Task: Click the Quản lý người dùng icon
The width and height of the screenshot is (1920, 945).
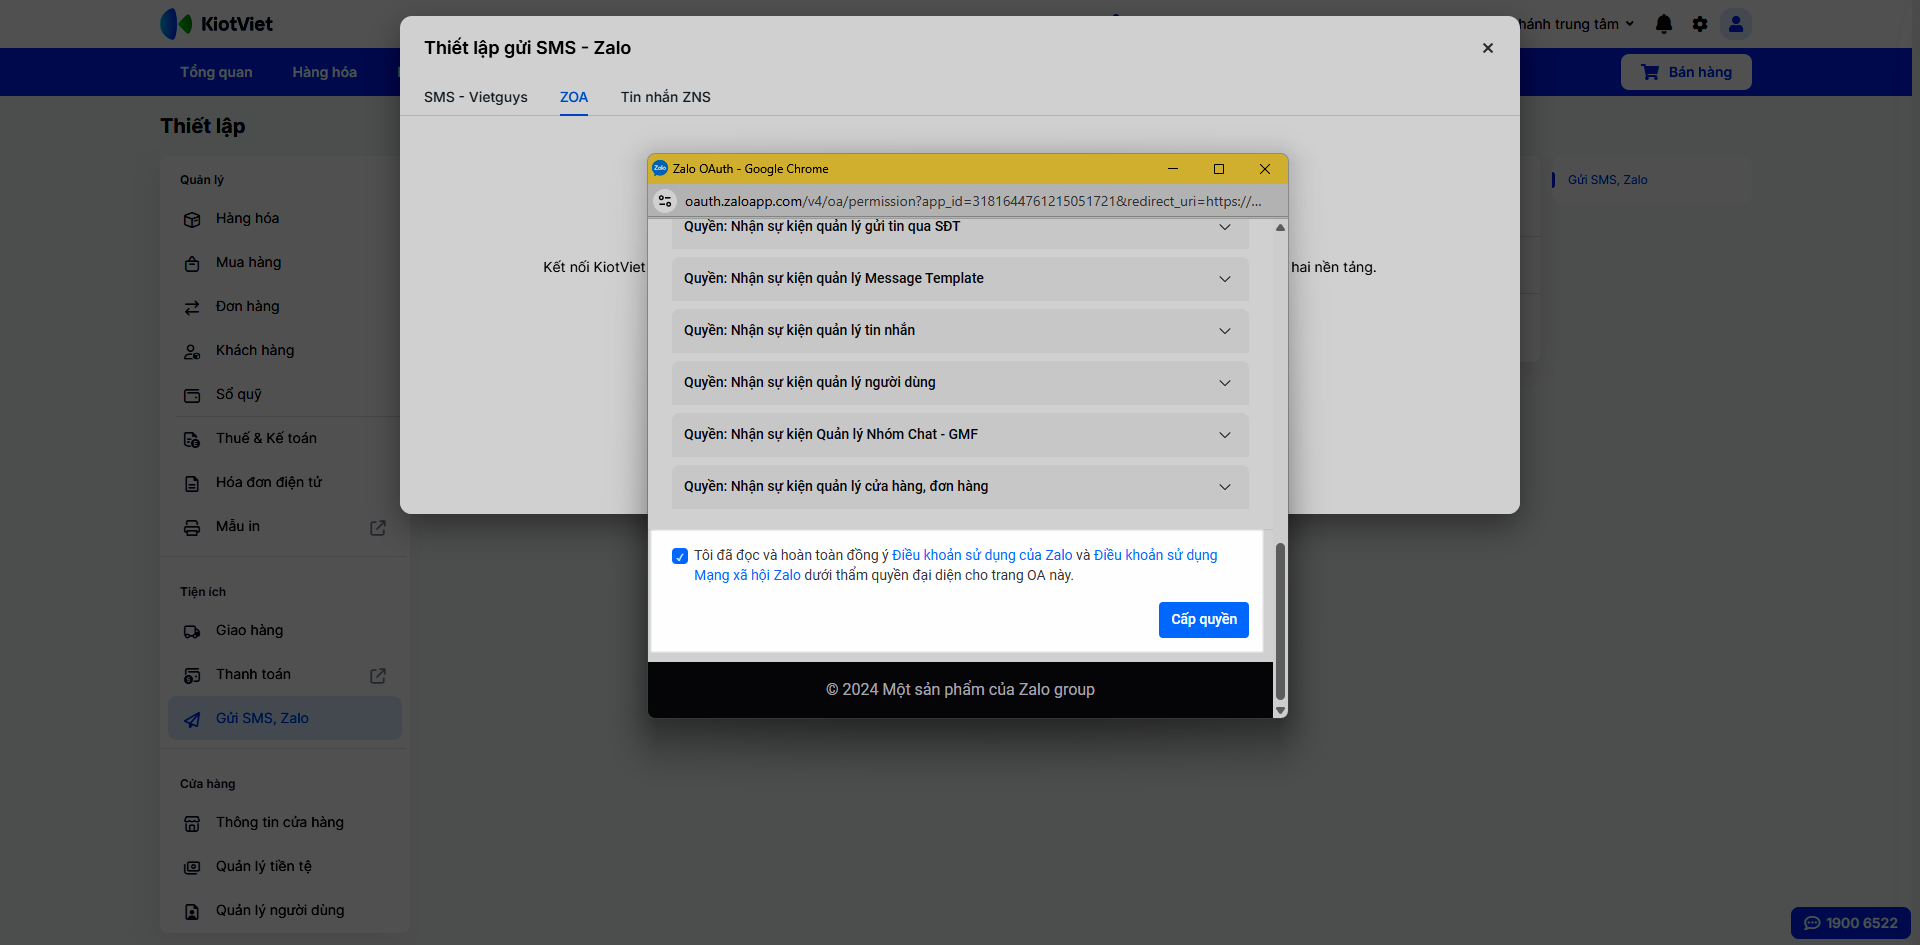Action: (x=192, y=911)
